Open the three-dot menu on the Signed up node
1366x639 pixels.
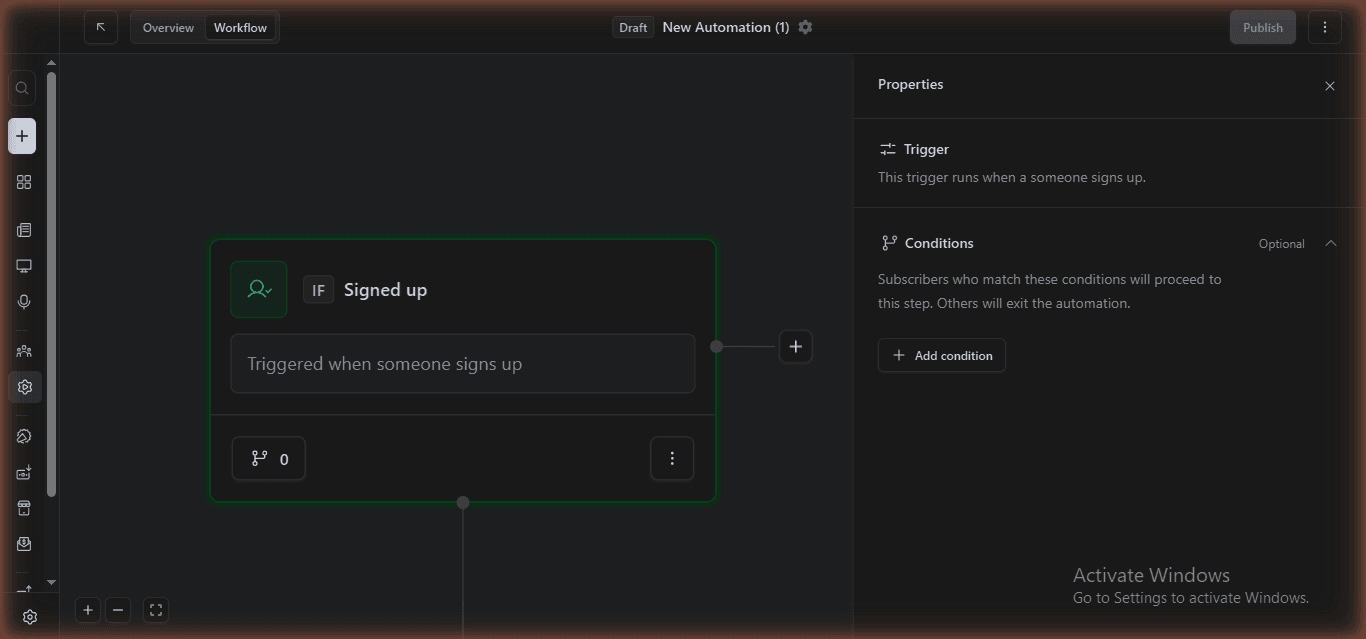click(x=672, y=458)
